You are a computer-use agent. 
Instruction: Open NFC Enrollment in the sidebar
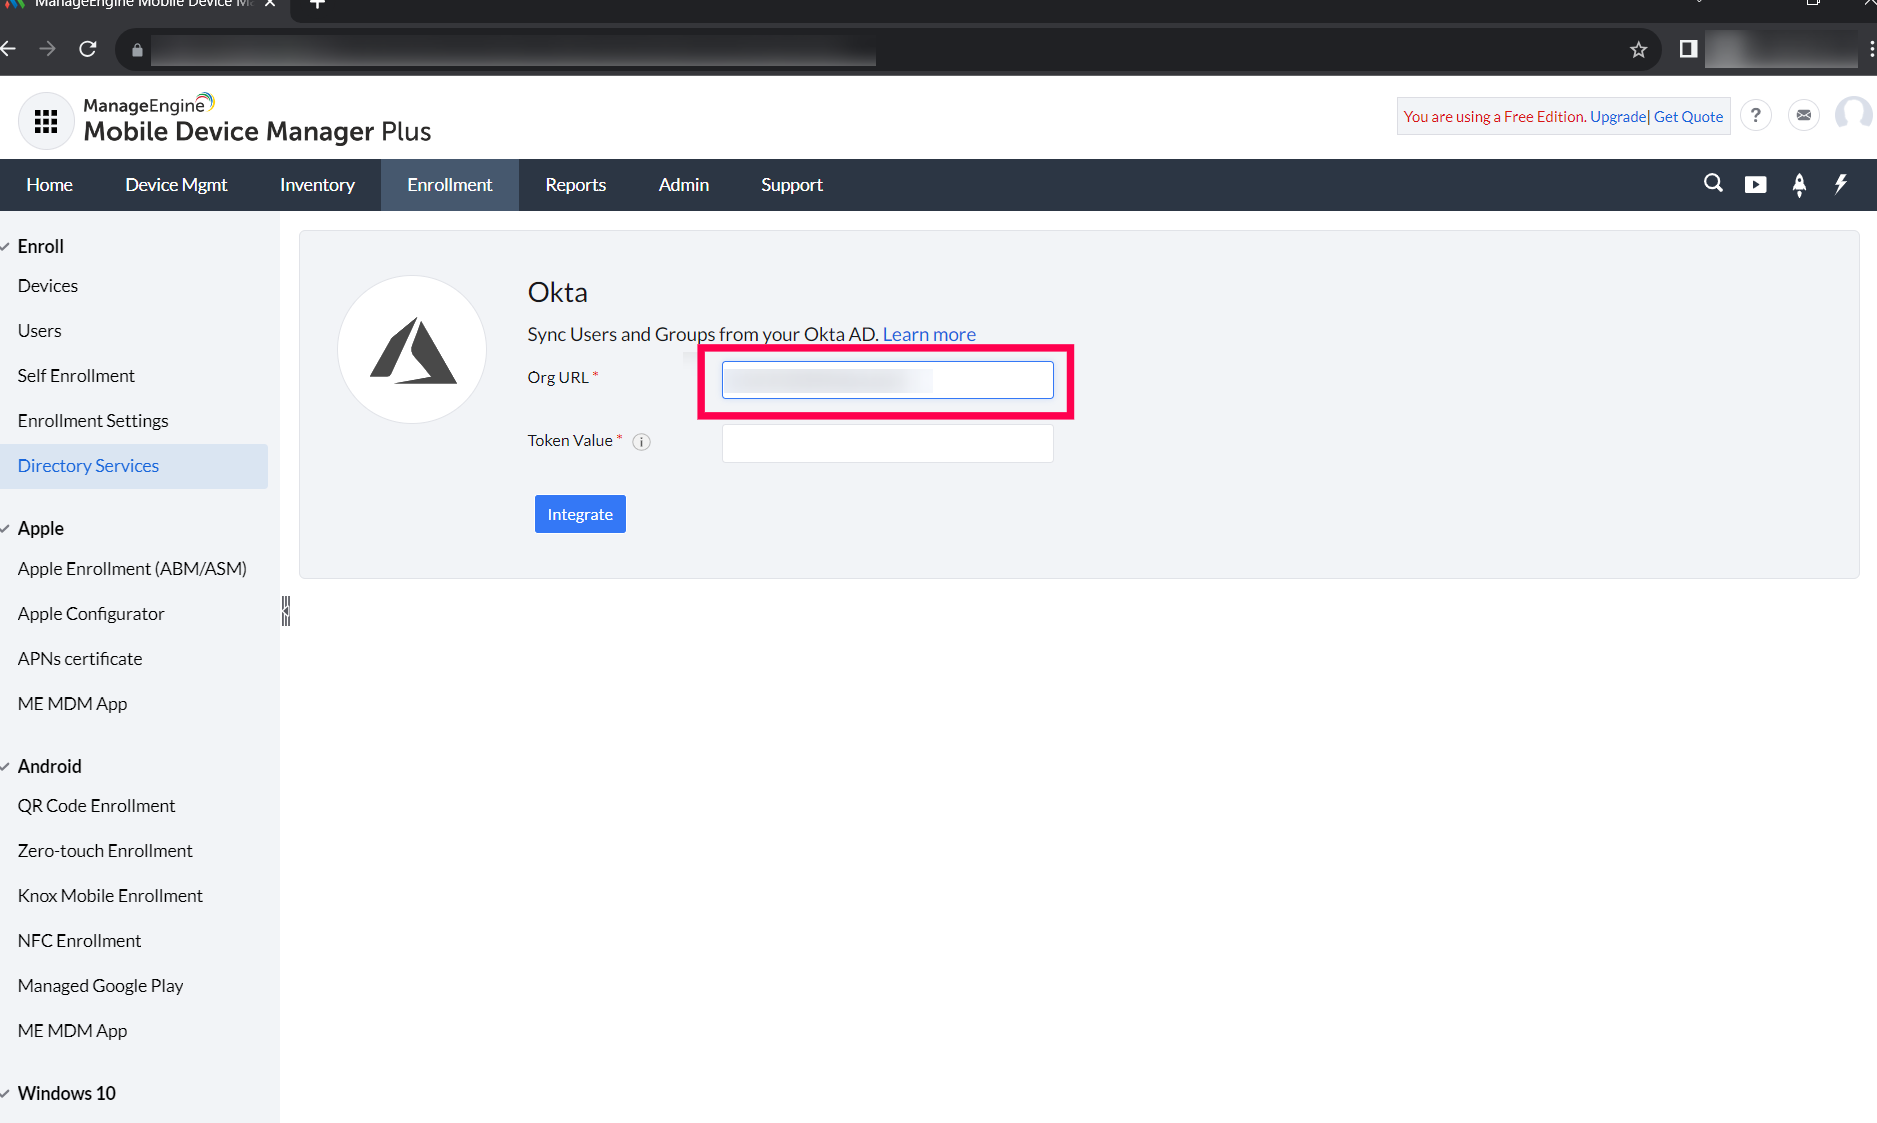(79, 941)
